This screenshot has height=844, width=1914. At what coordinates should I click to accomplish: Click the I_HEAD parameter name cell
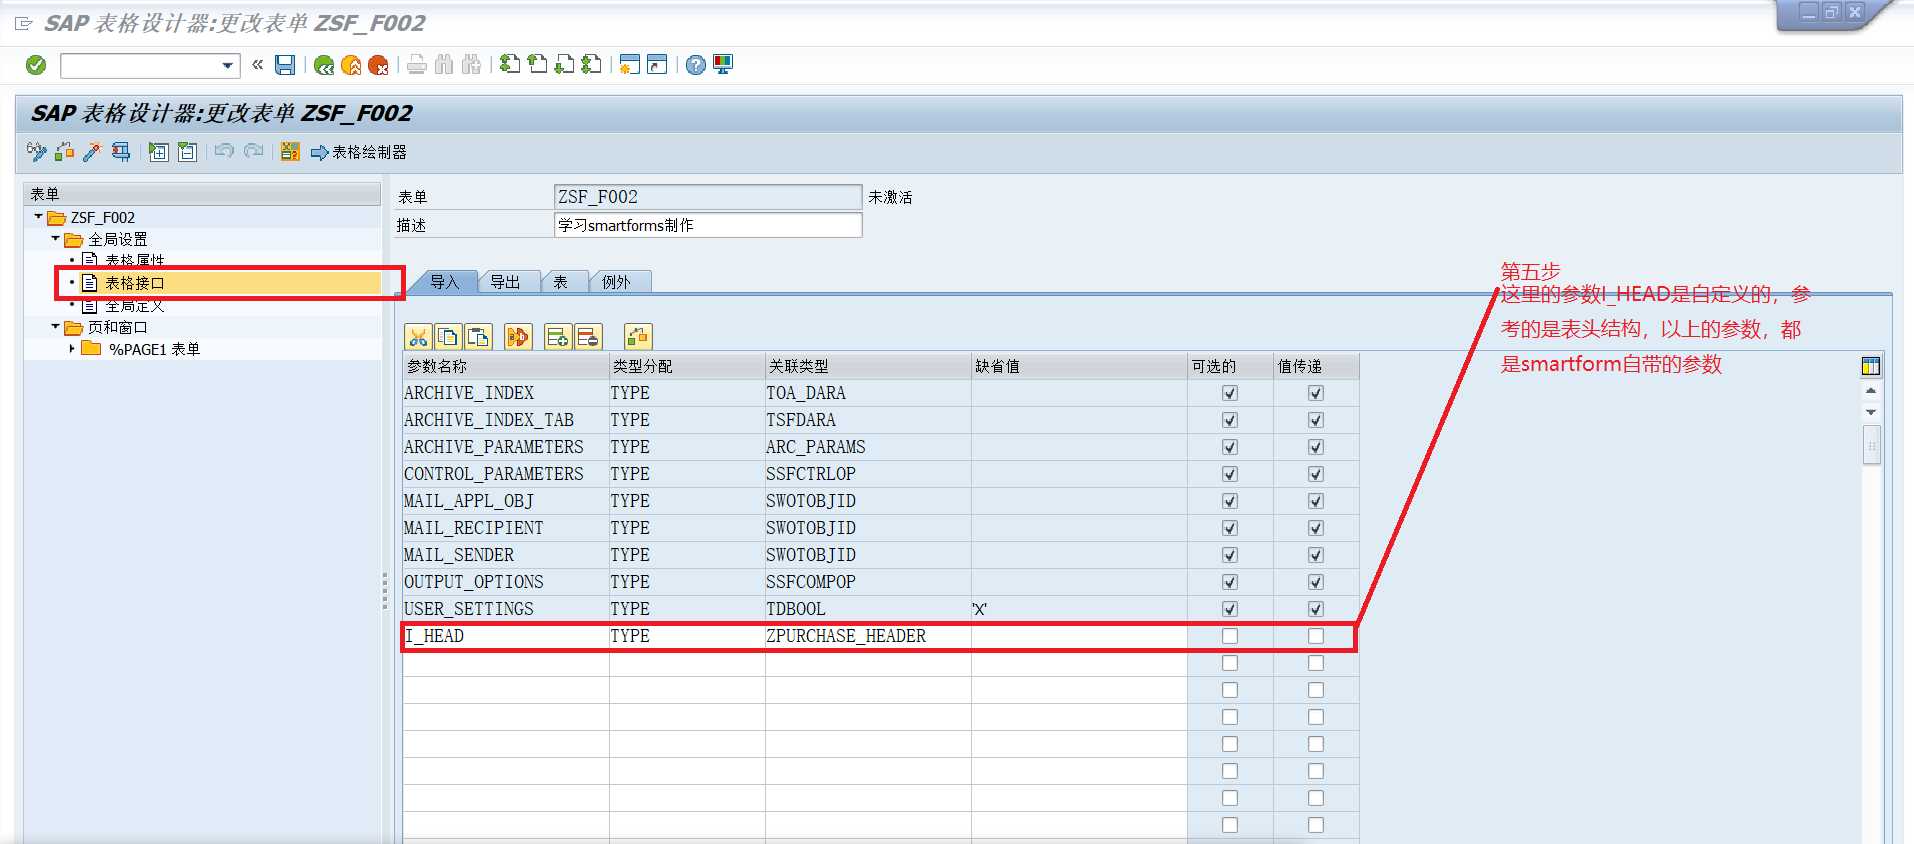coord(506,636)
